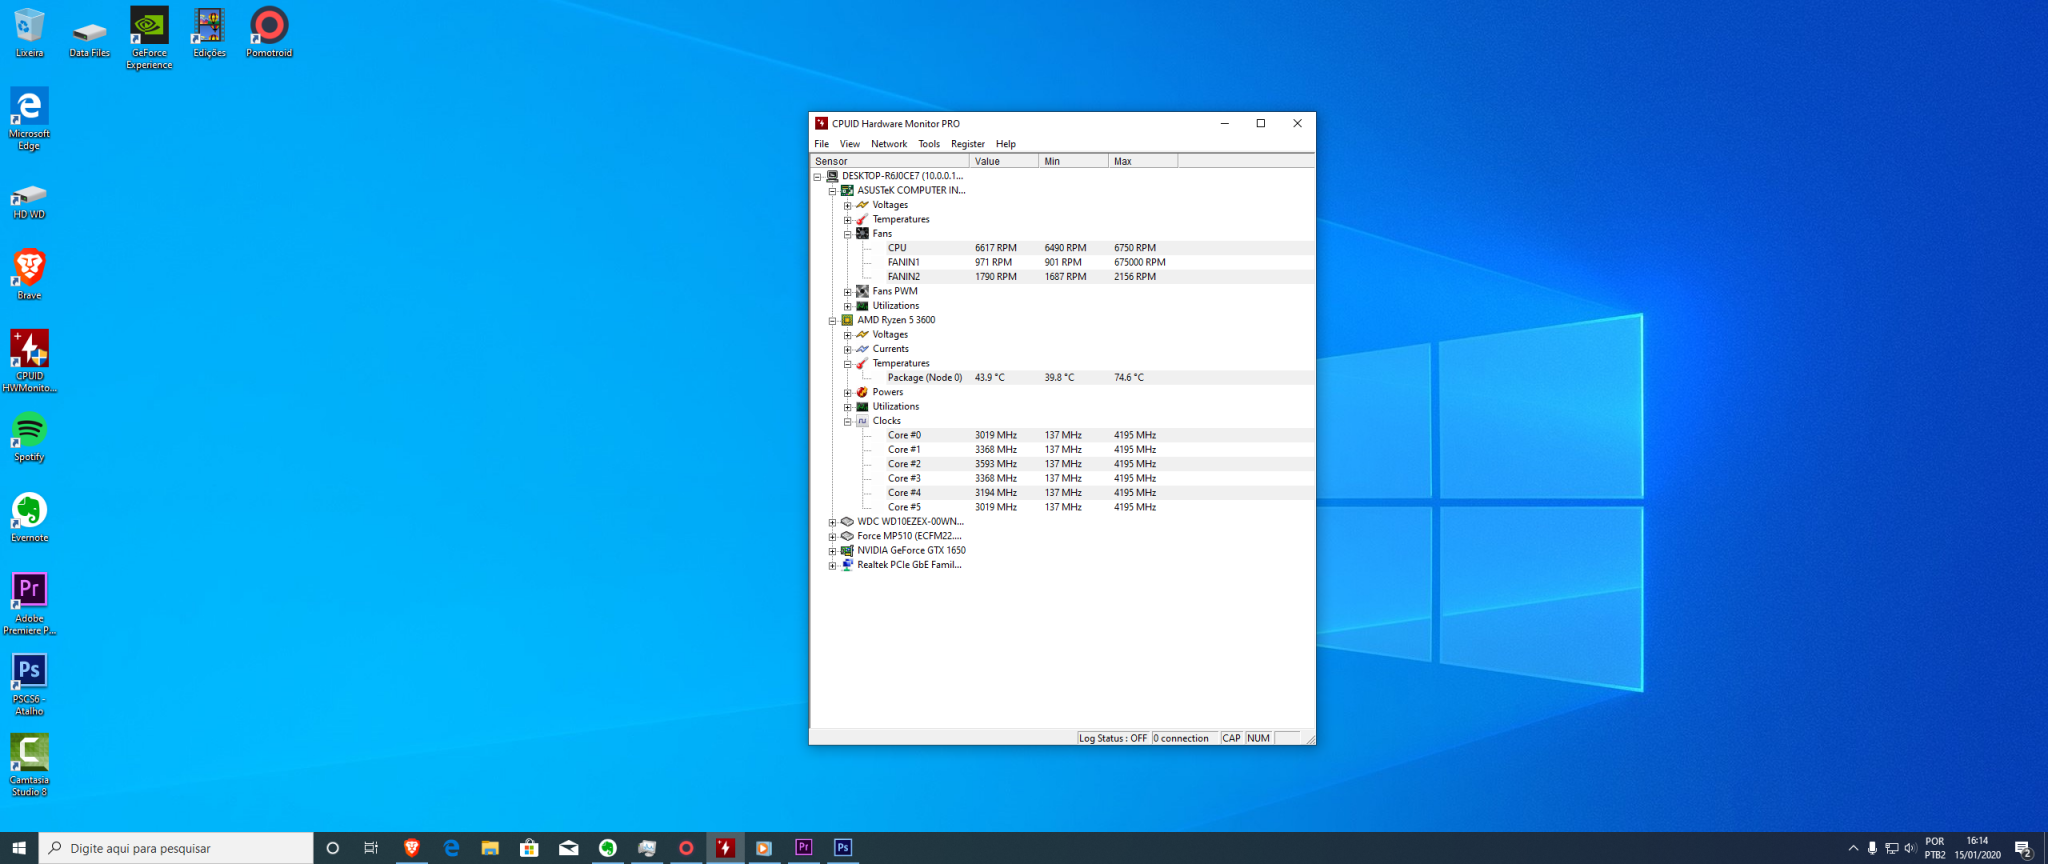2048x864 pixels.
Task: Expand the WDC WD10EZEX drive node
Action: 832,522
